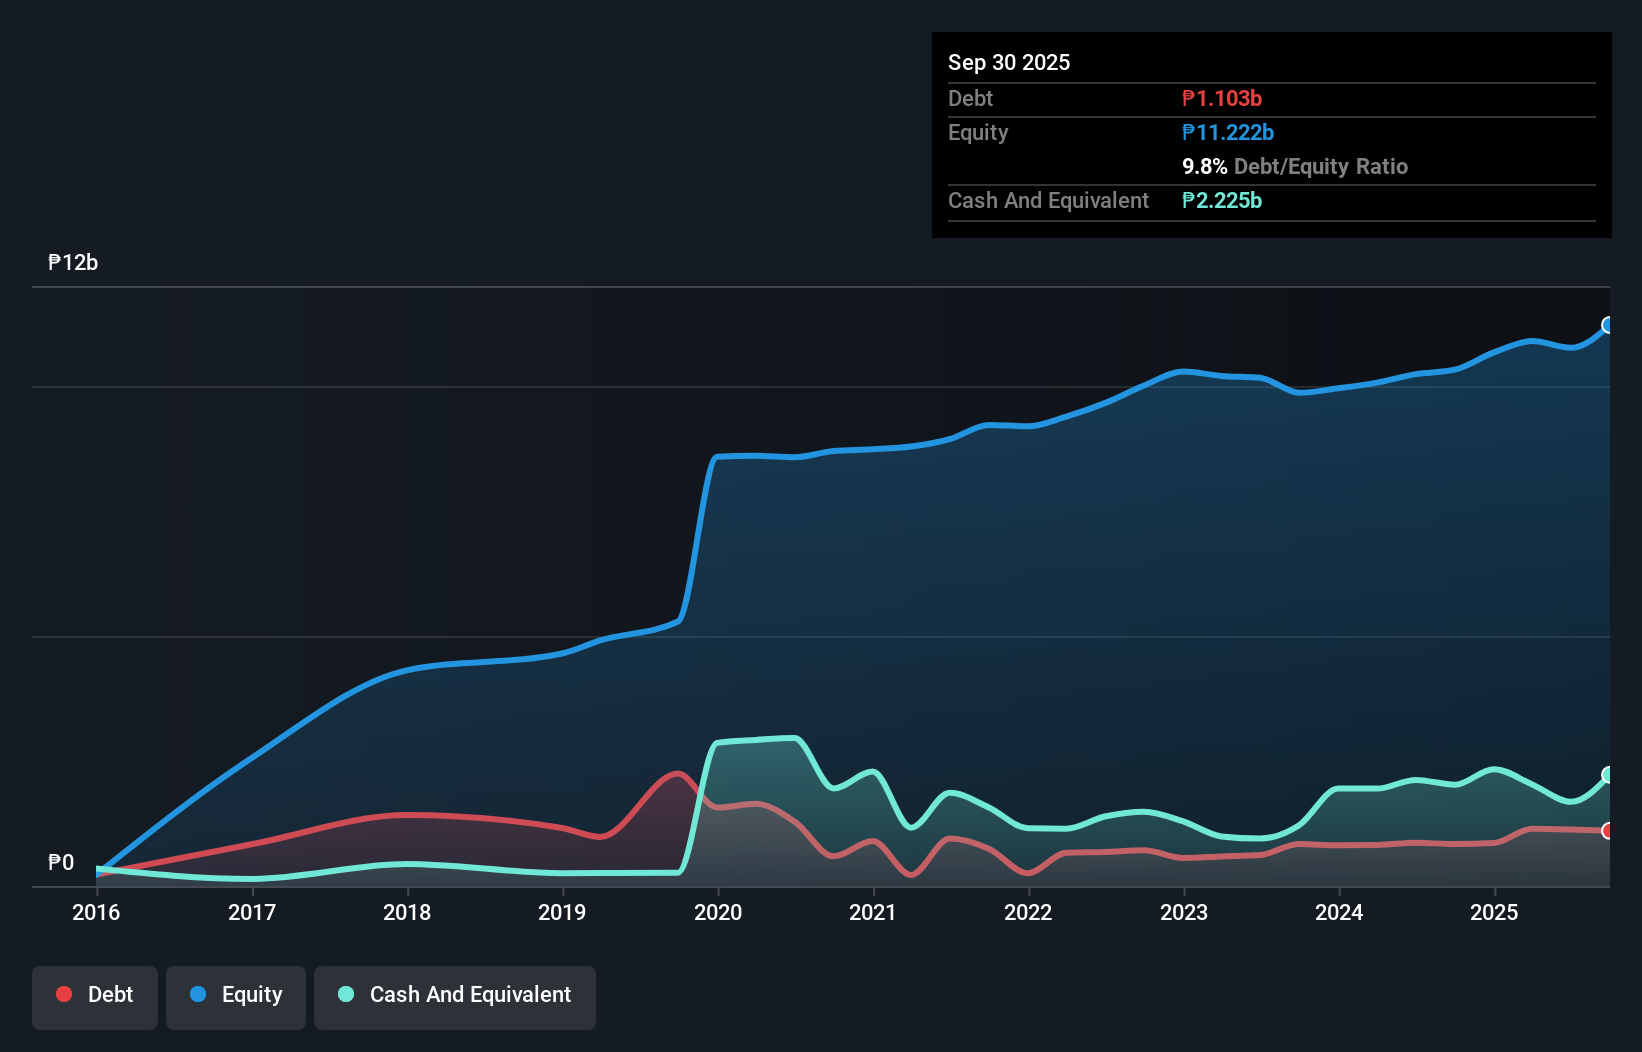
Task: Click the 2016 x-axis label
Action: (96, 912)
